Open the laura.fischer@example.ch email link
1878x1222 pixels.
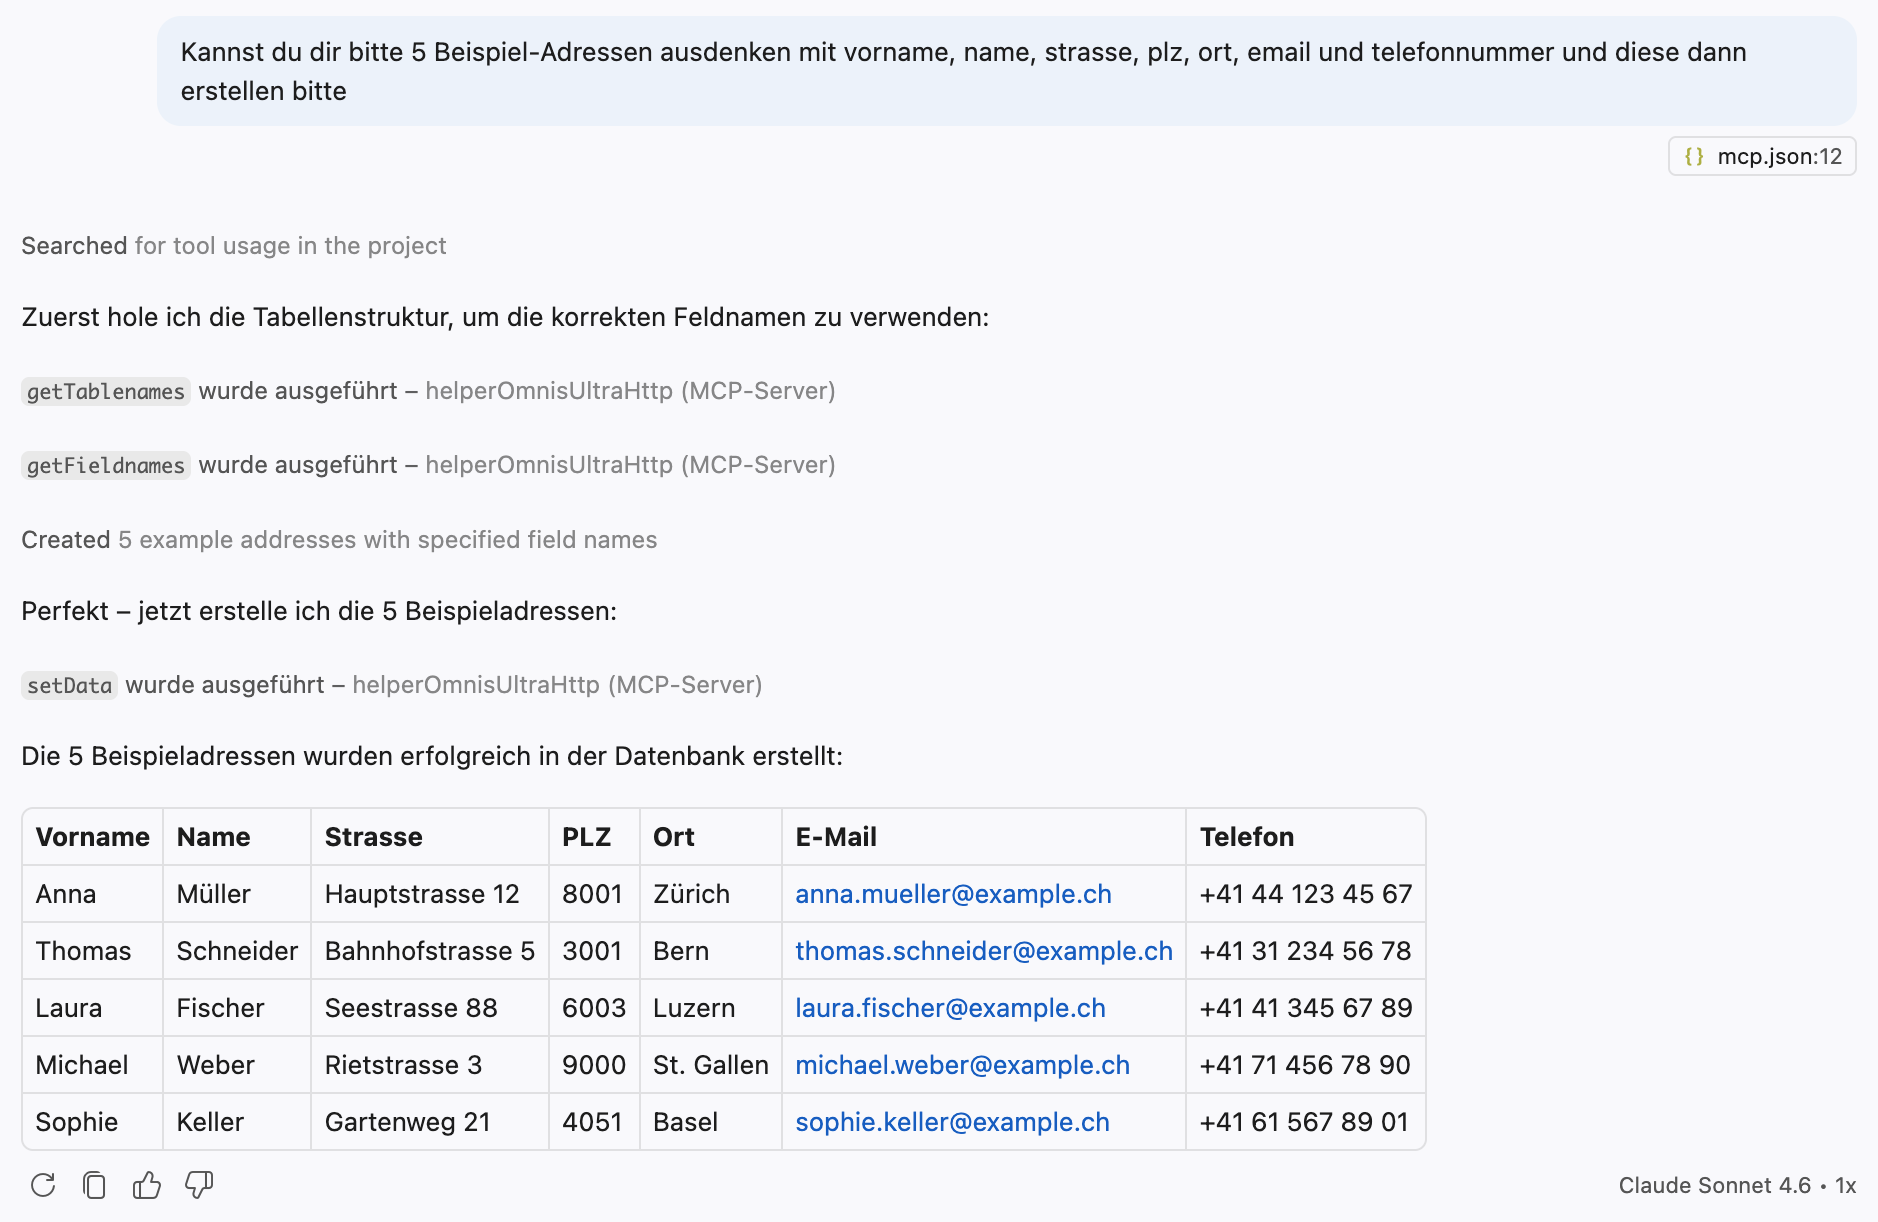pyautogui.click(x=950, y=1008)
